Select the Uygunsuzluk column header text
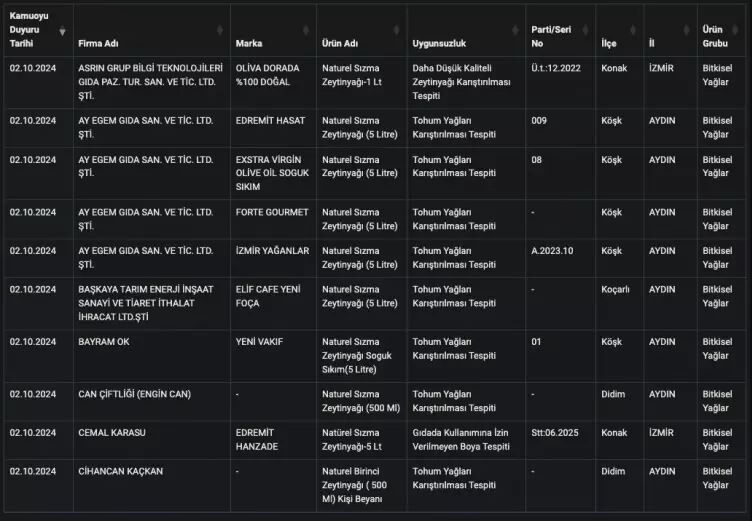This screenshot has height=521, width=752. tap(439, 44)
